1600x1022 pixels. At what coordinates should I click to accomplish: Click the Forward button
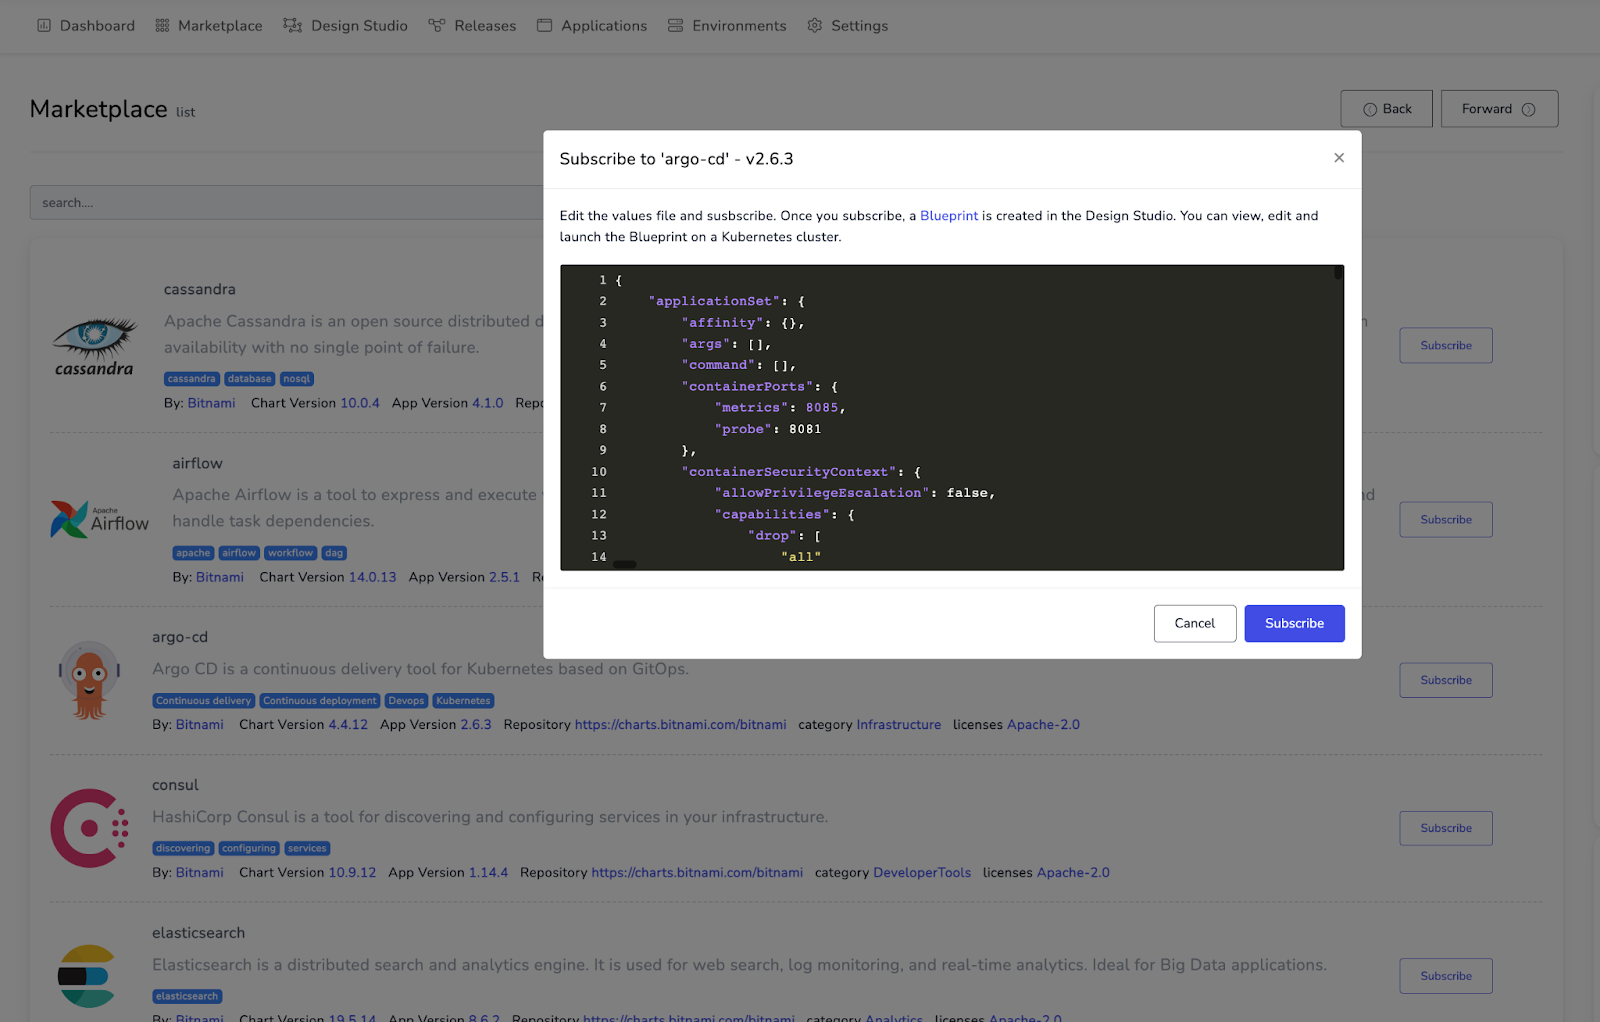pos(1499,109)
